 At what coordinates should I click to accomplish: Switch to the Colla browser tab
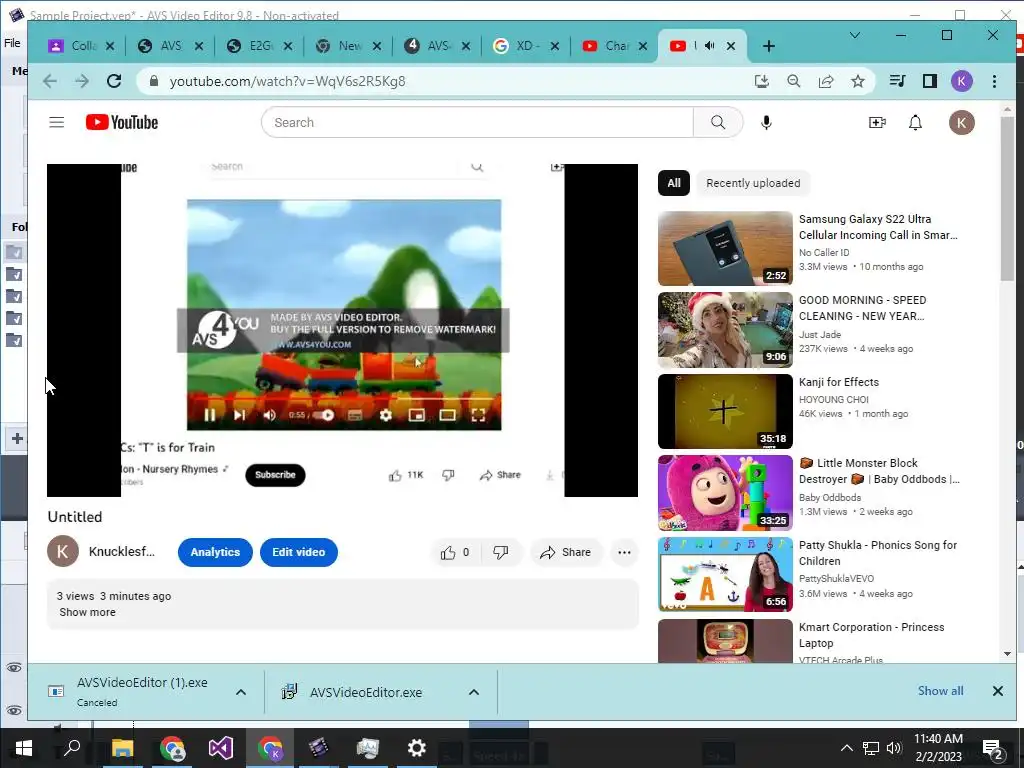[x=84, y=46]
